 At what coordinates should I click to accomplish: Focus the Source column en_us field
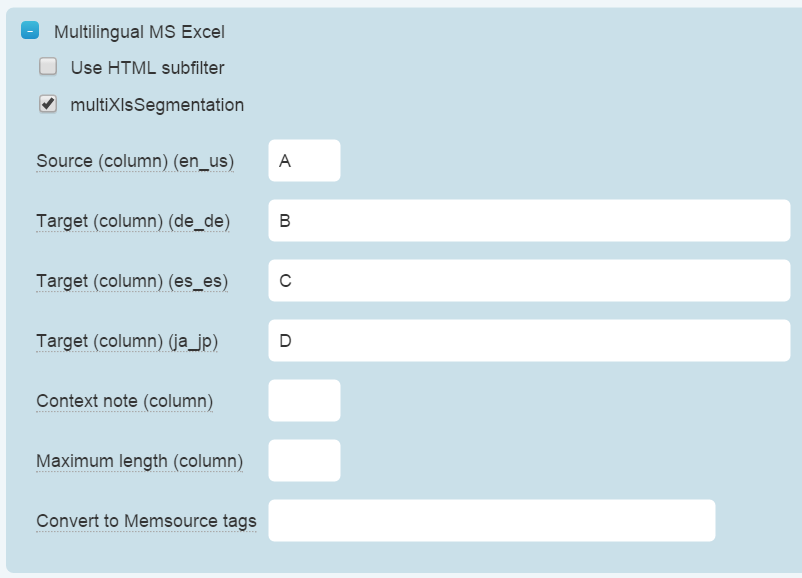tap(304, 161)
